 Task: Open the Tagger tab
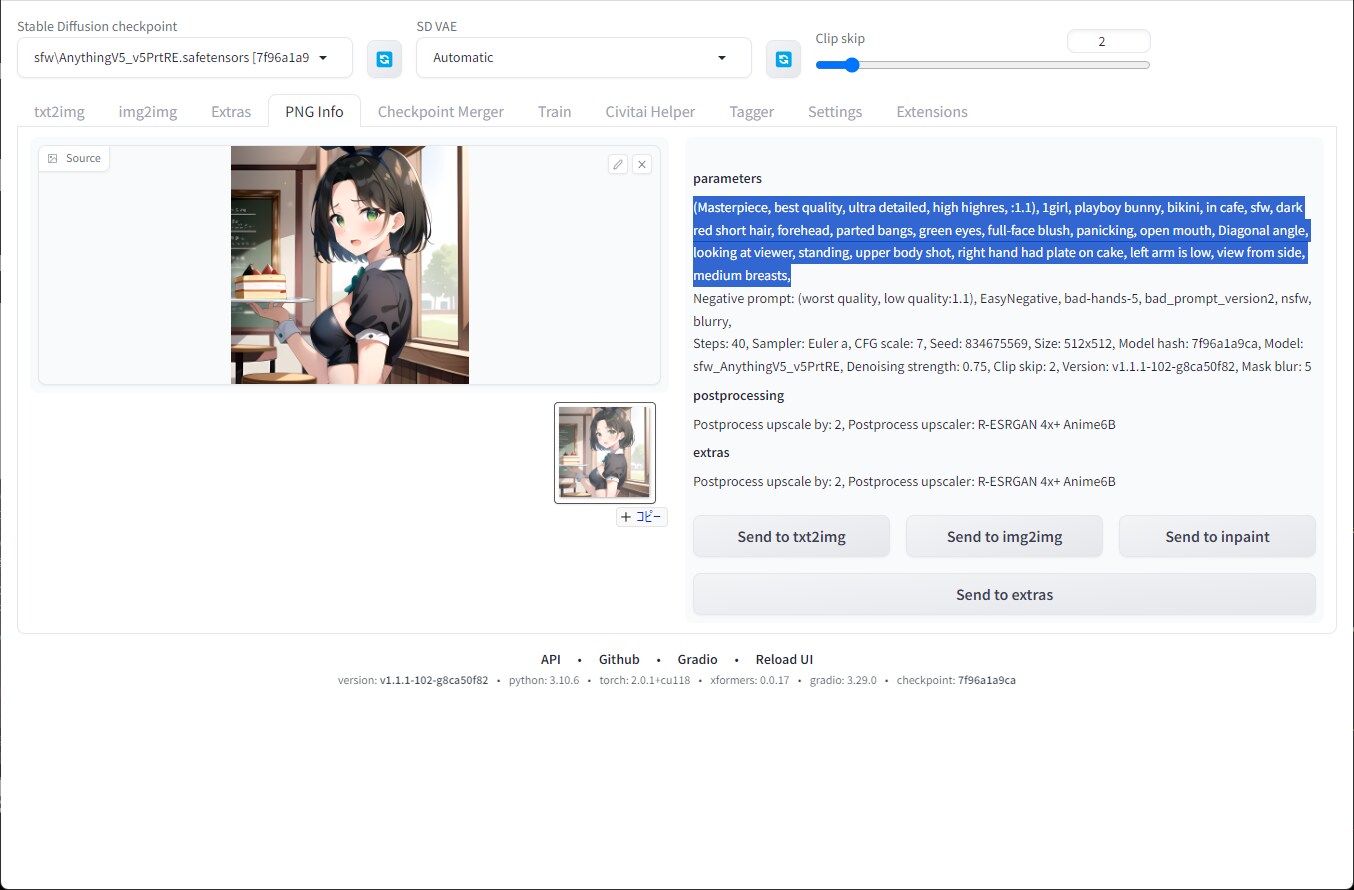click(751, 112)
